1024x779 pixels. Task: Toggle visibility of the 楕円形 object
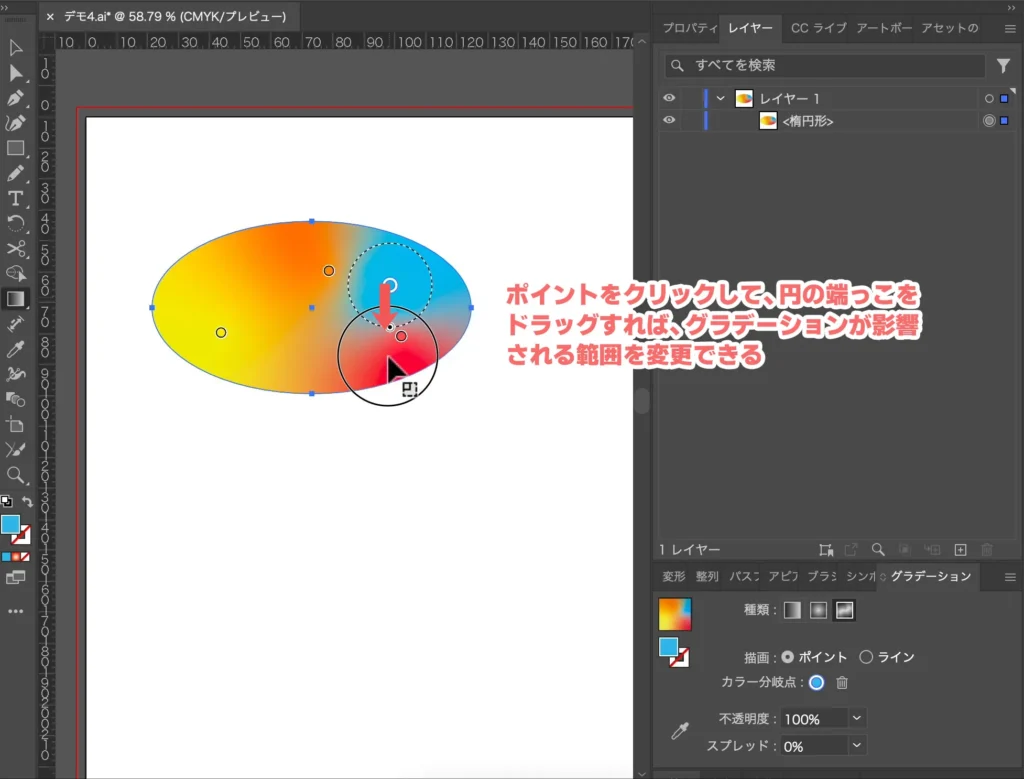(670, 120)
